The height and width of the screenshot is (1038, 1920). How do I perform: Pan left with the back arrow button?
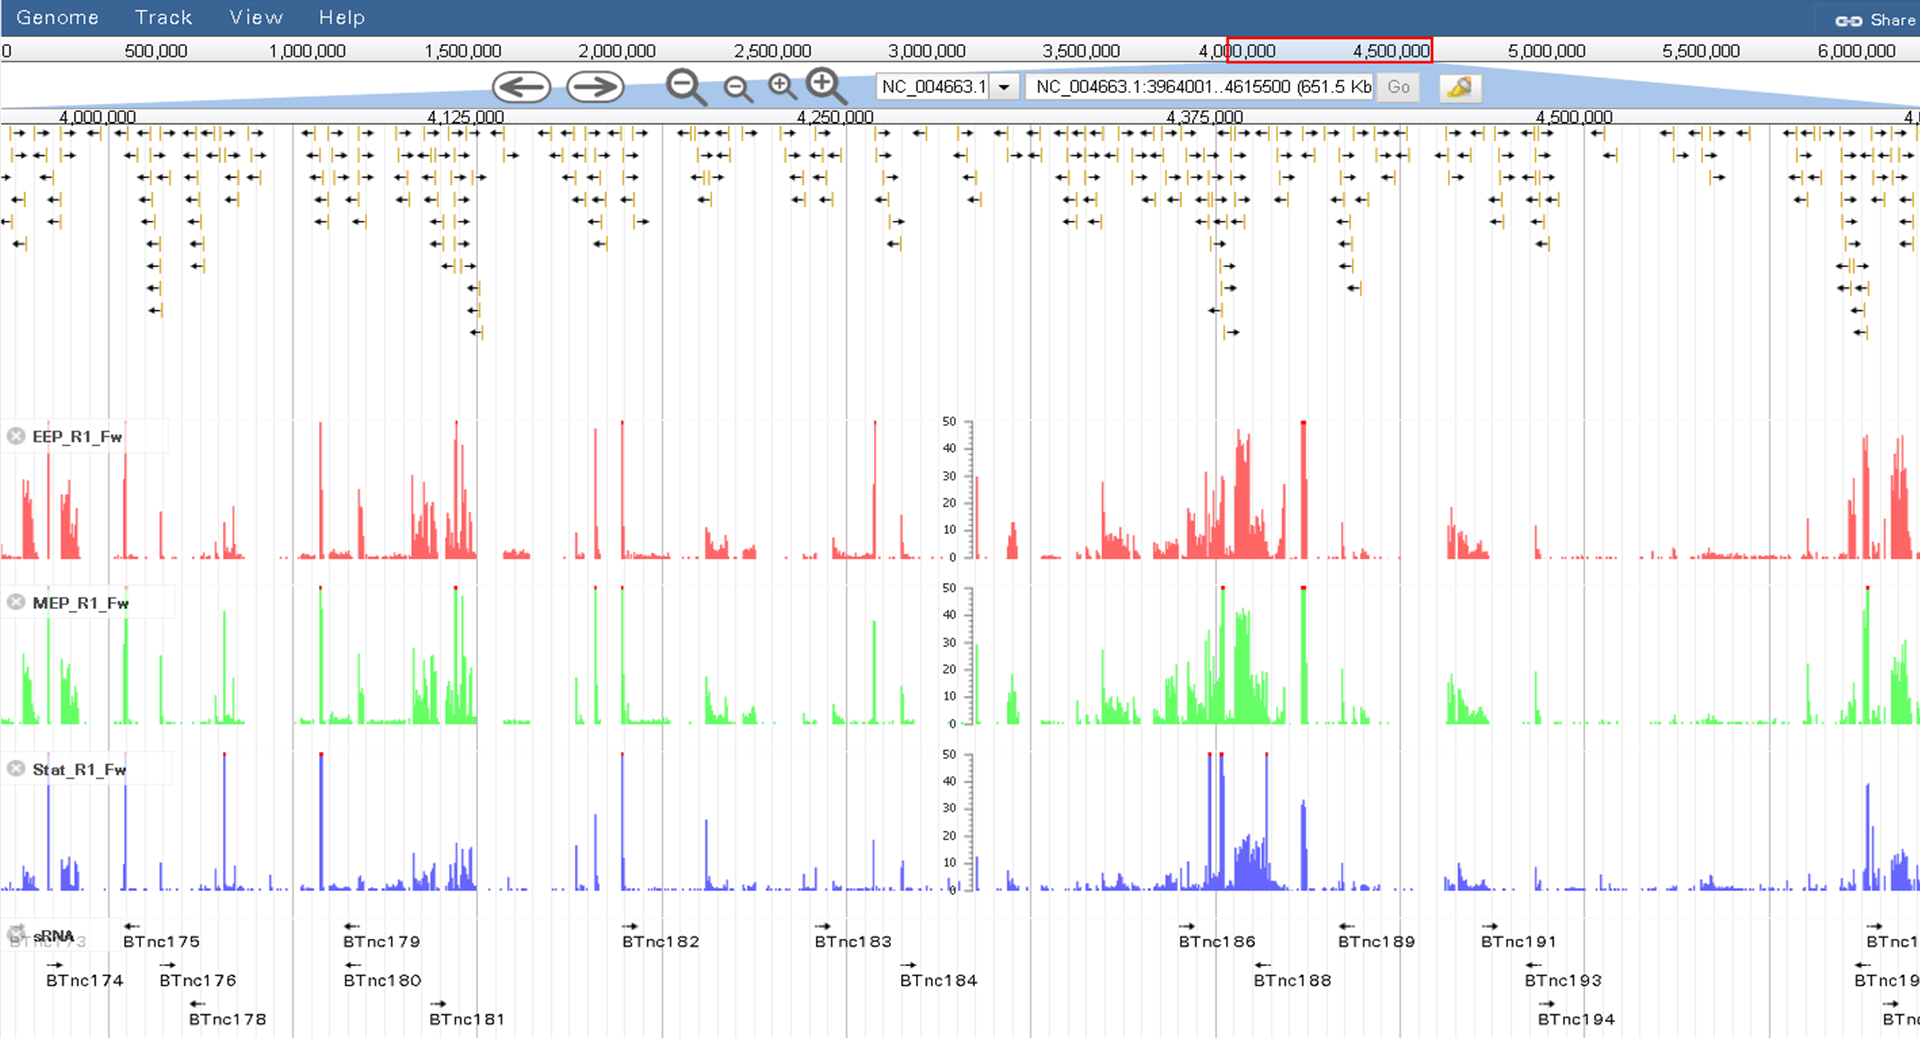point(521,88)
